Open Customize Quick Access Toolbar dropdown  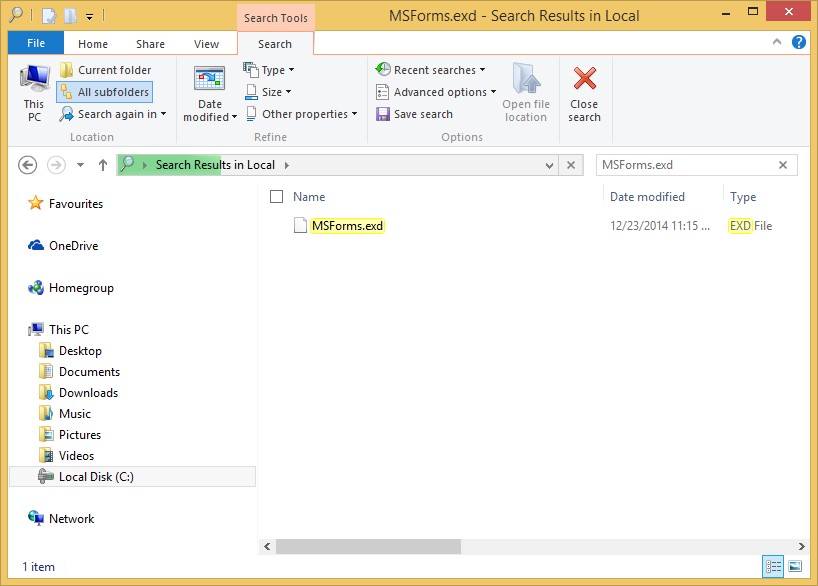coord(89,16)
